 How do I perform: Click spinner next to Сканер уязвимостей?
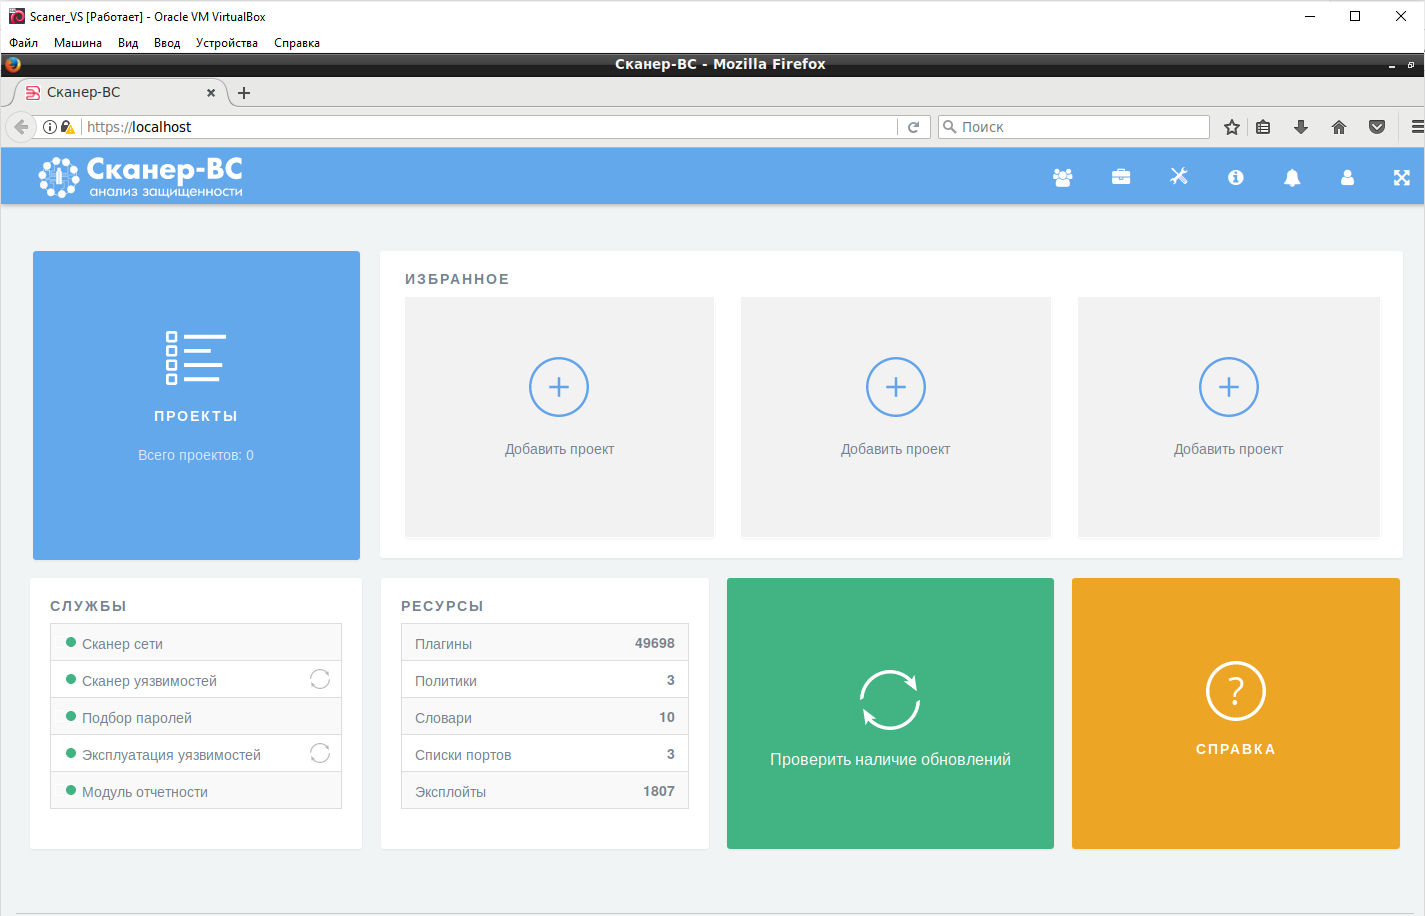tap(320, 679)
